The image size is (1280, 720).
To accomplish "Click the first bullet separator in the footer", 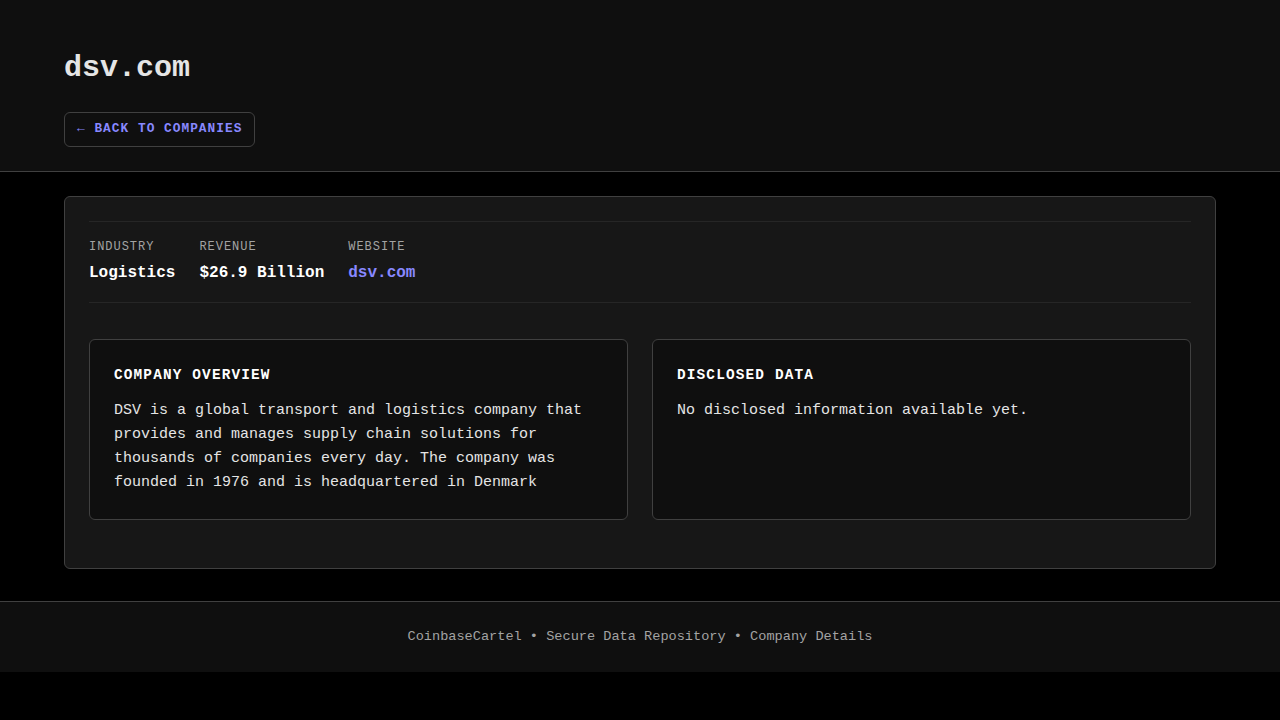I will (534, 636).
